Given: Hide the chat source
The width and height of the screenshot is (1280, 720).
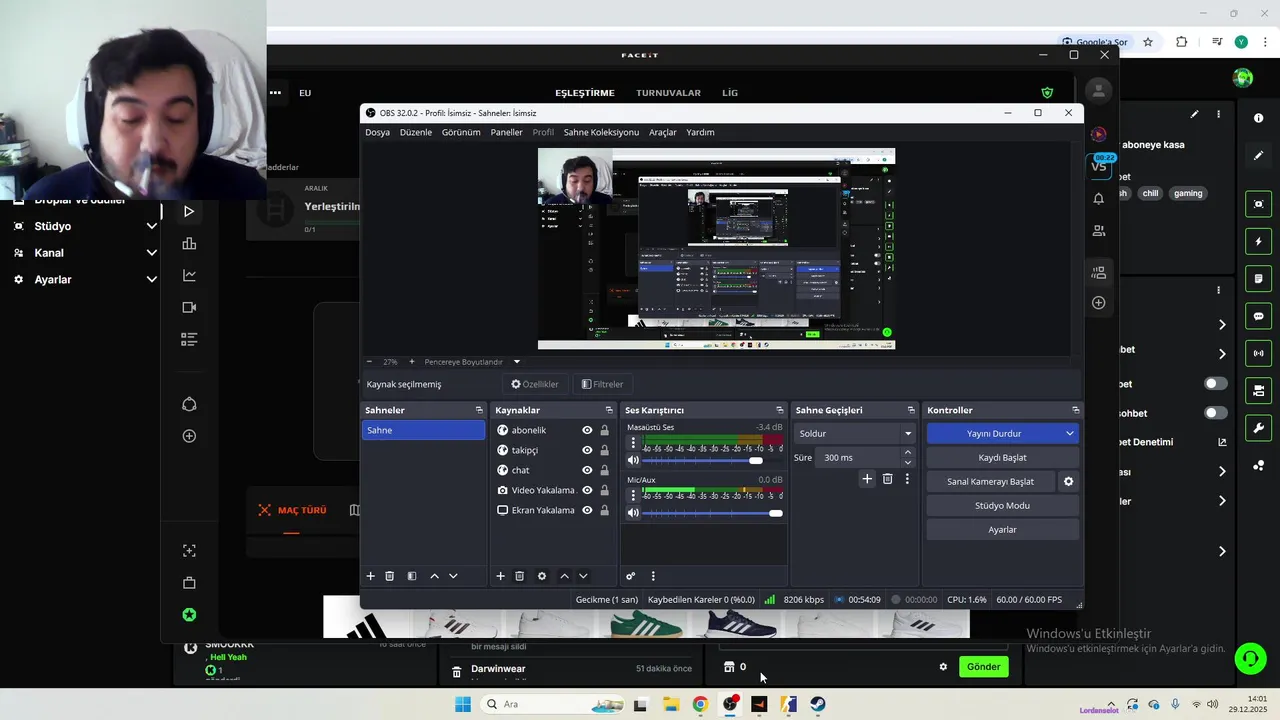Looking at the screenshot, I should [x=587, y=470].
